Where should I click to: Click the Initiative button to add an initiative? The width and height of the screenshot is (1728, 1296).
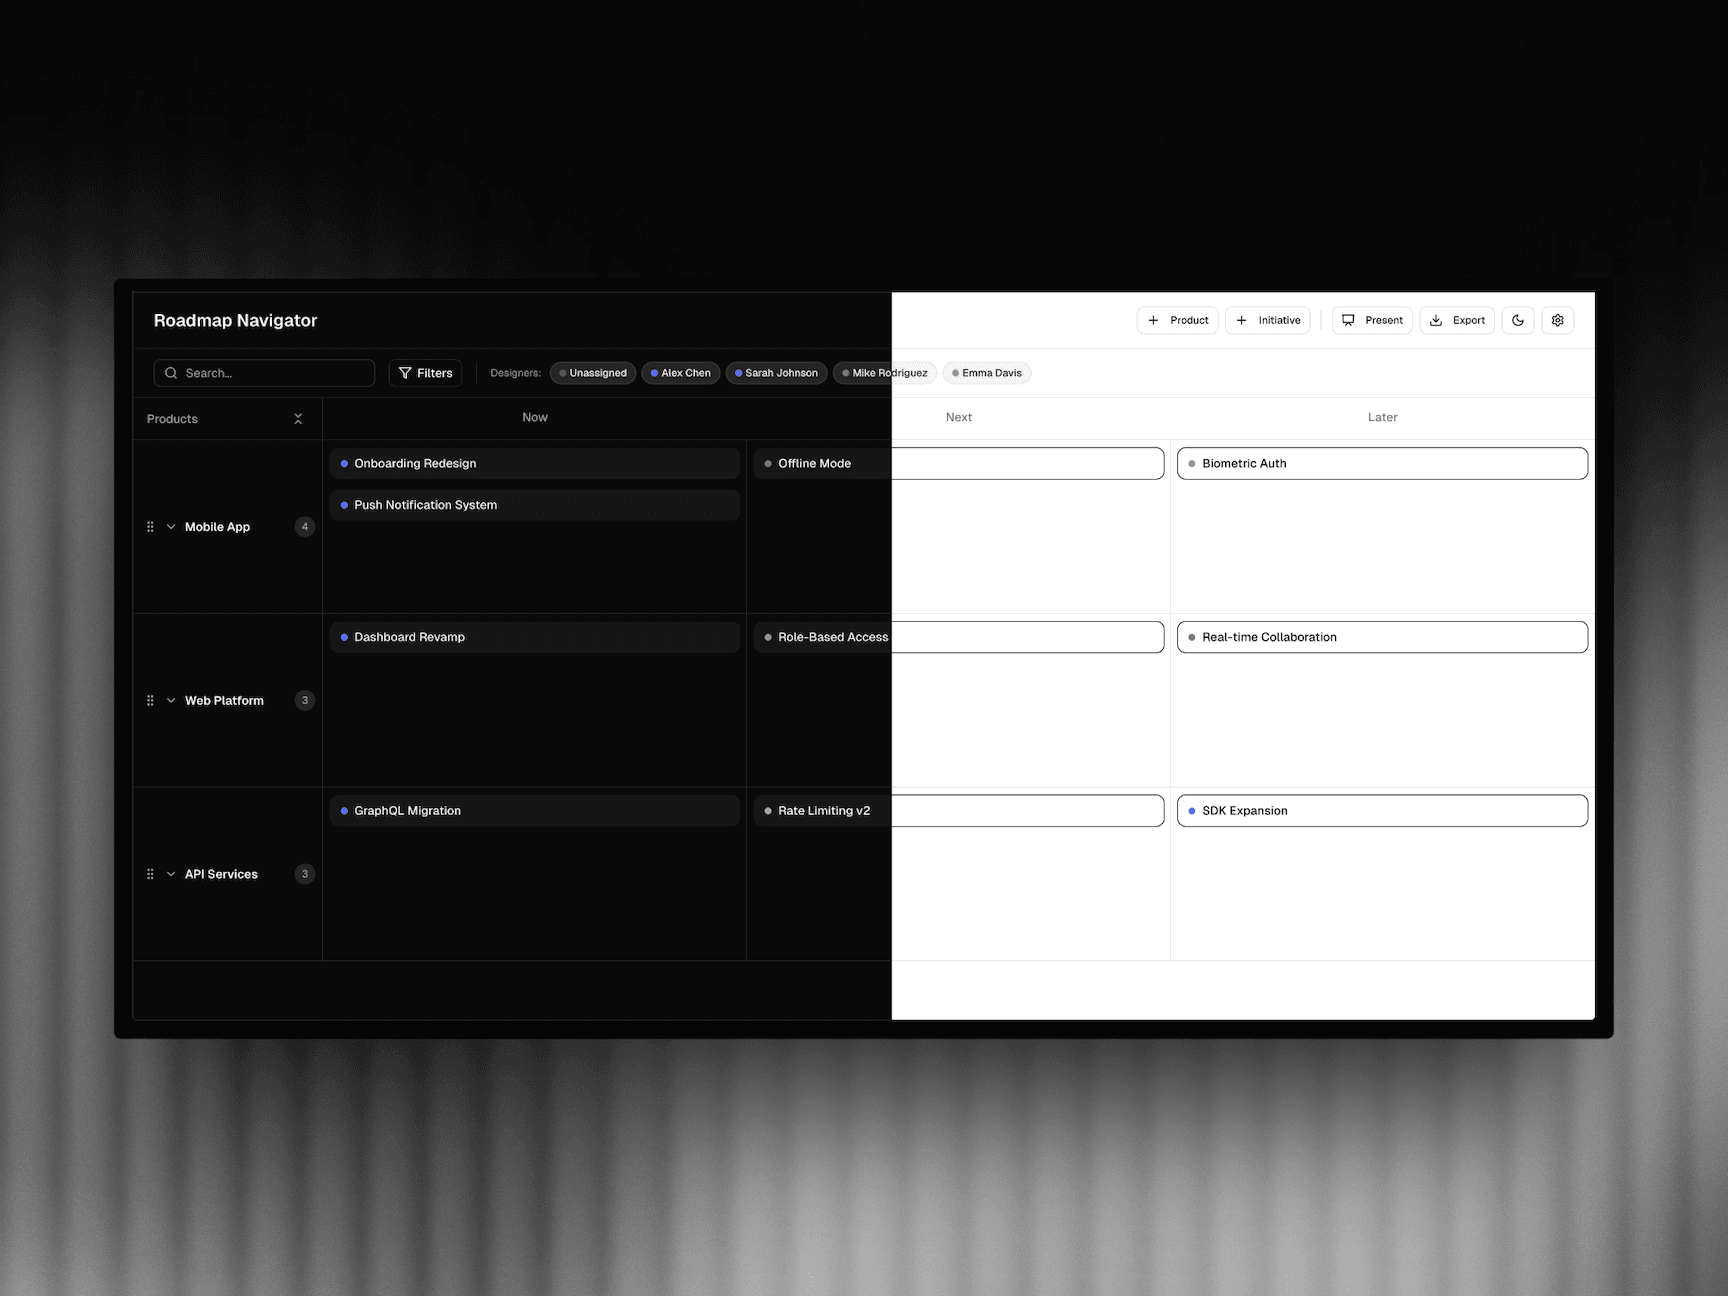pyautogui.click(x=1267, y=320)
